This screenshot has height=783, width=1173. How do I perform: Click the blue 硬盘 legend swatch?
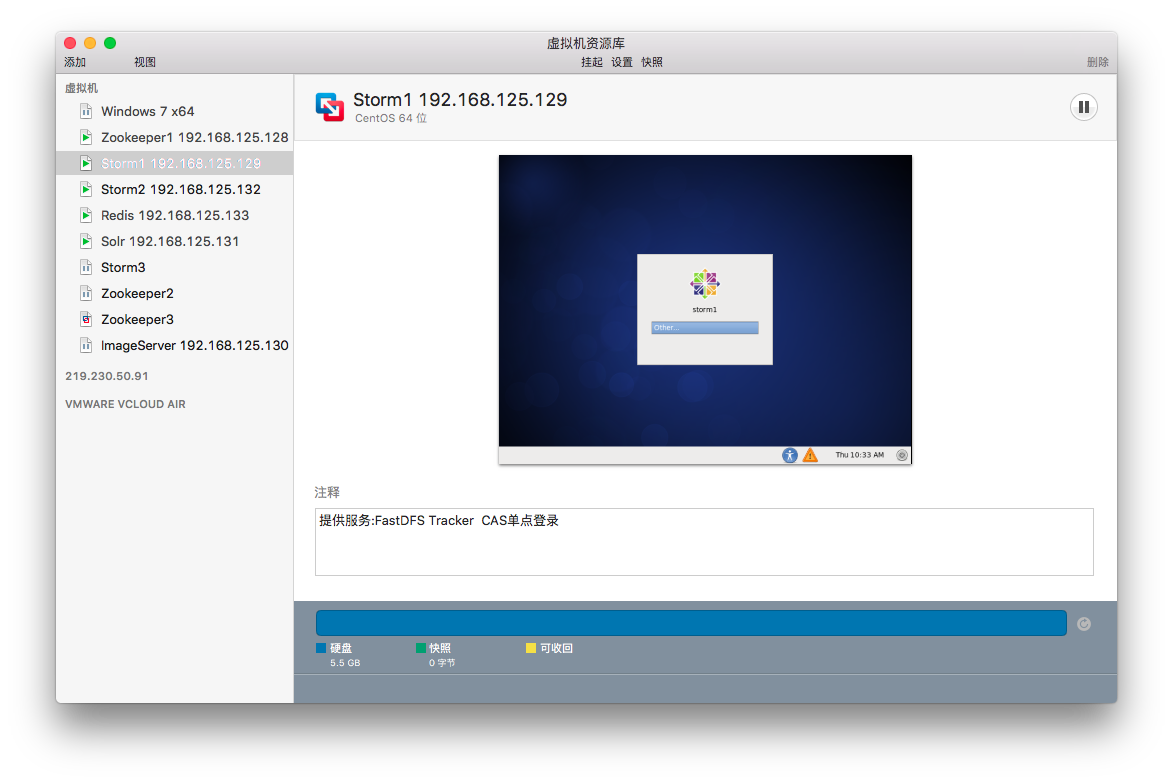[x=321, y=648]
